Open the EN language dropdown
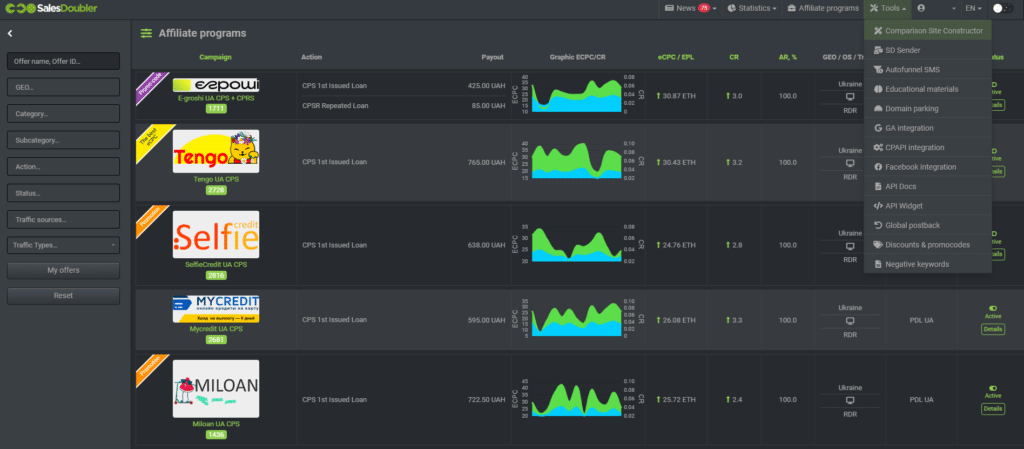Image resolution: width=1024 pixels, height=449 pixels. tap(973, 8)
